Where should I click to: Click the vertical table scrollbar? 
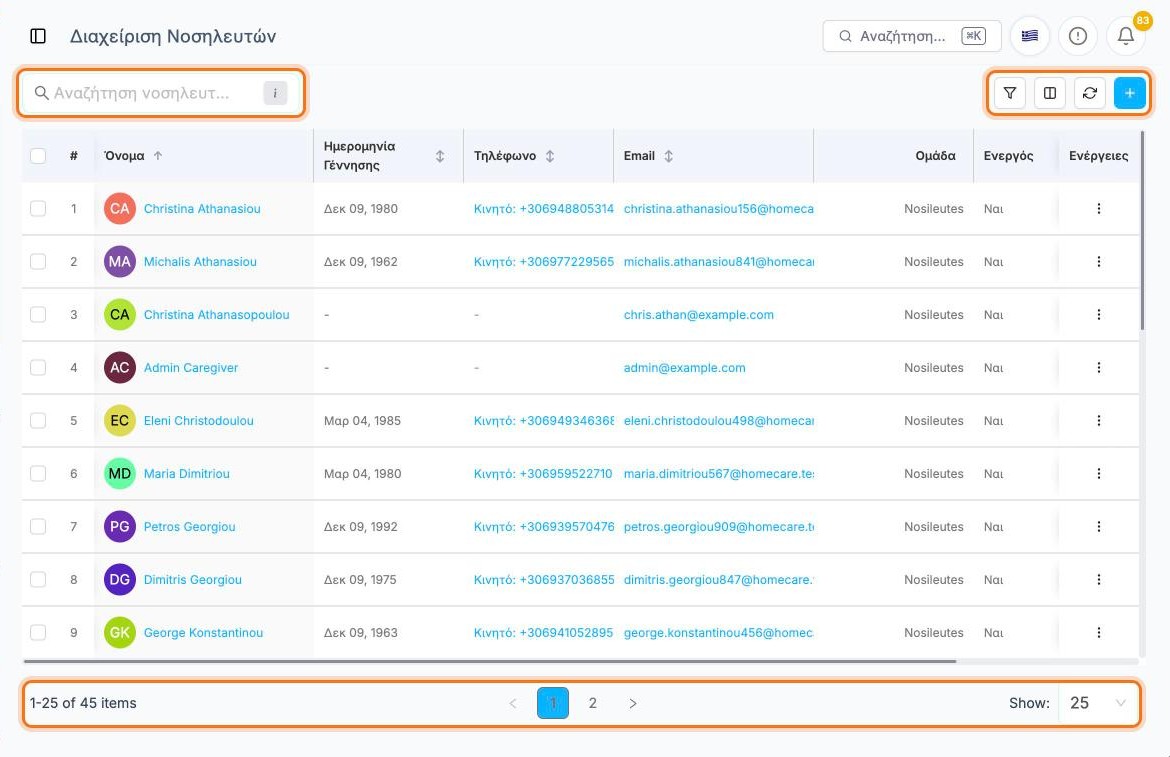pos(1142,230)
